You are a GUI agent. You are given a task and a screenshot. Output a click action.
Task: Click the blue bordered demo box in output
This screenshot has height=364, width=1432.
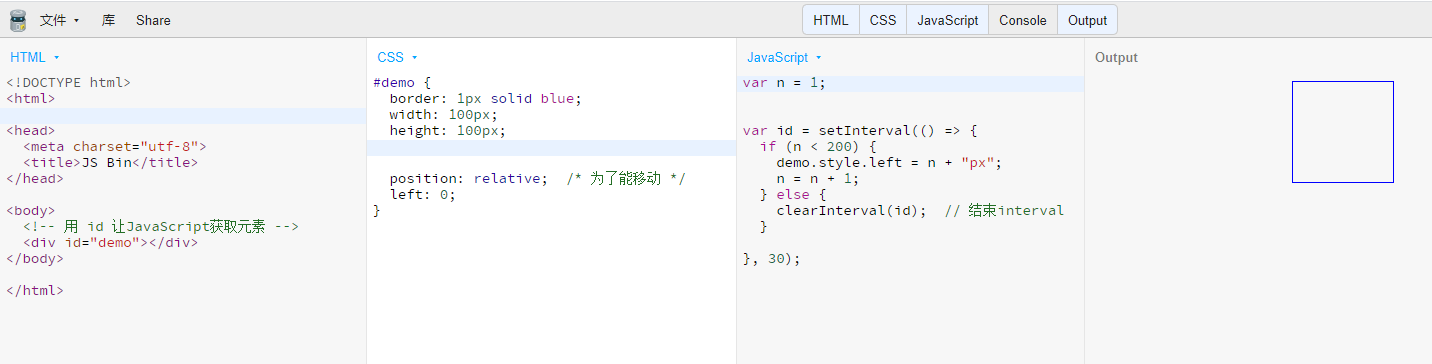(1343, 132)
